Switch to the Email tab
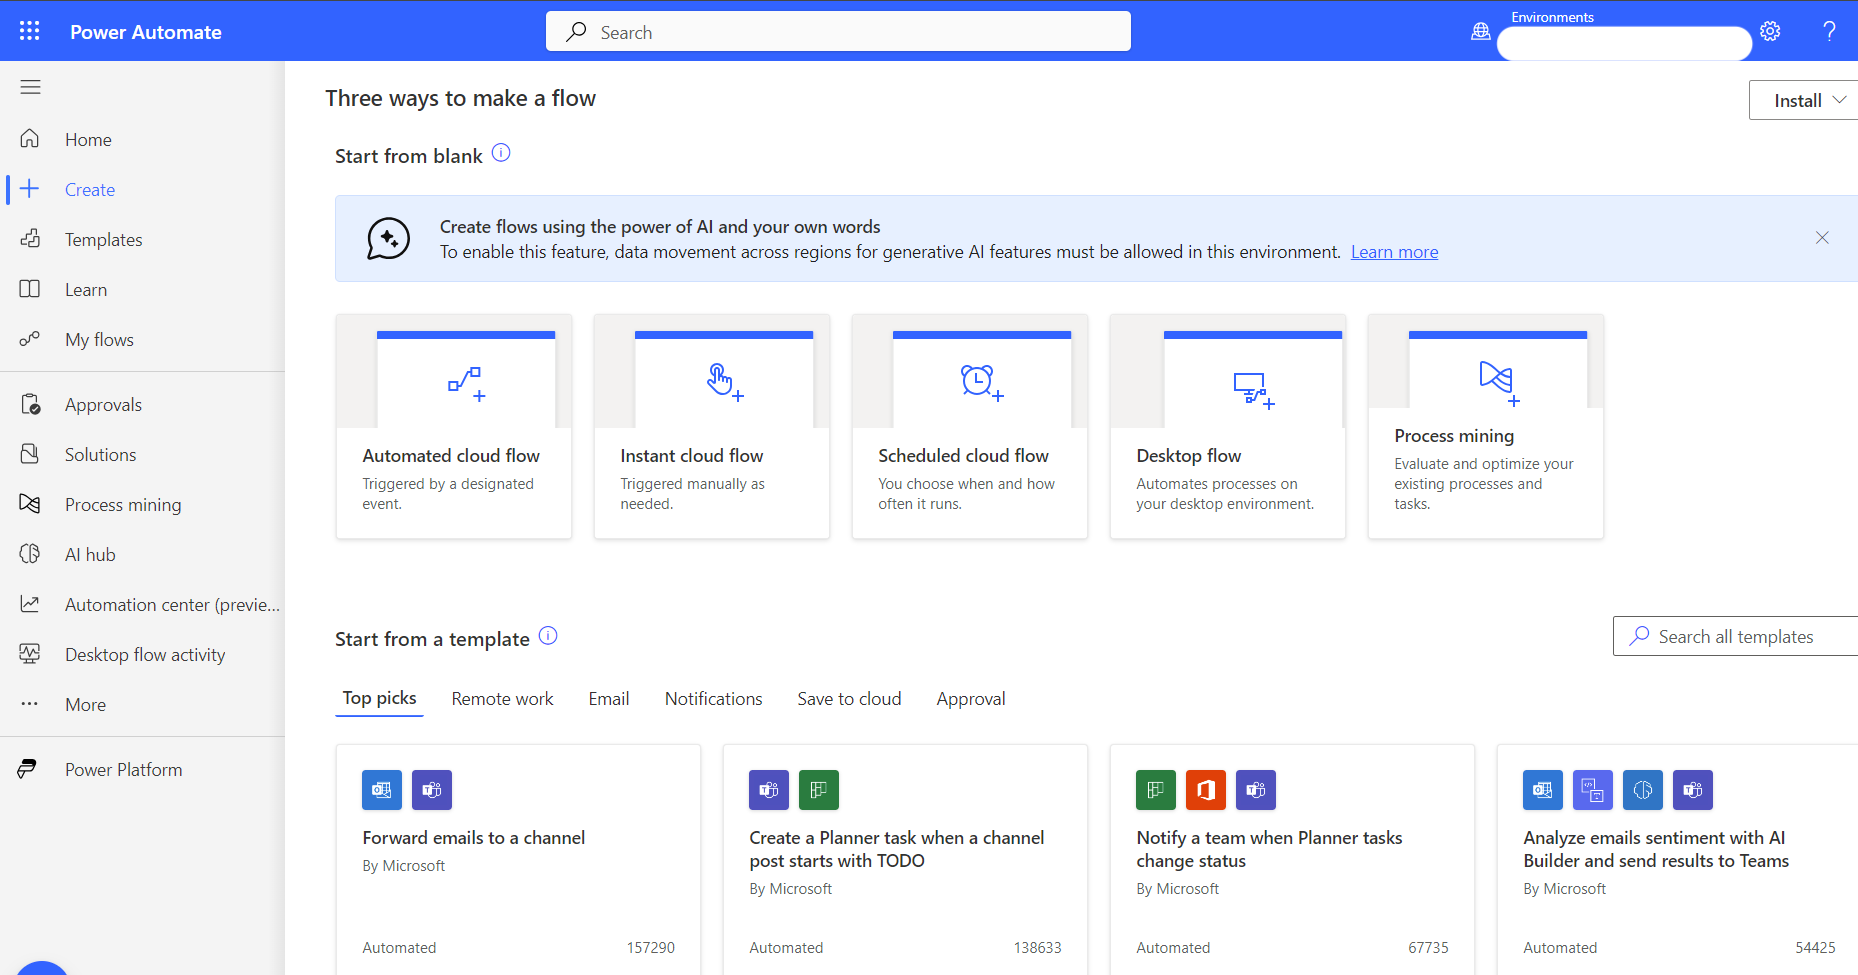 pyautogui.click(x=609, y=699)
